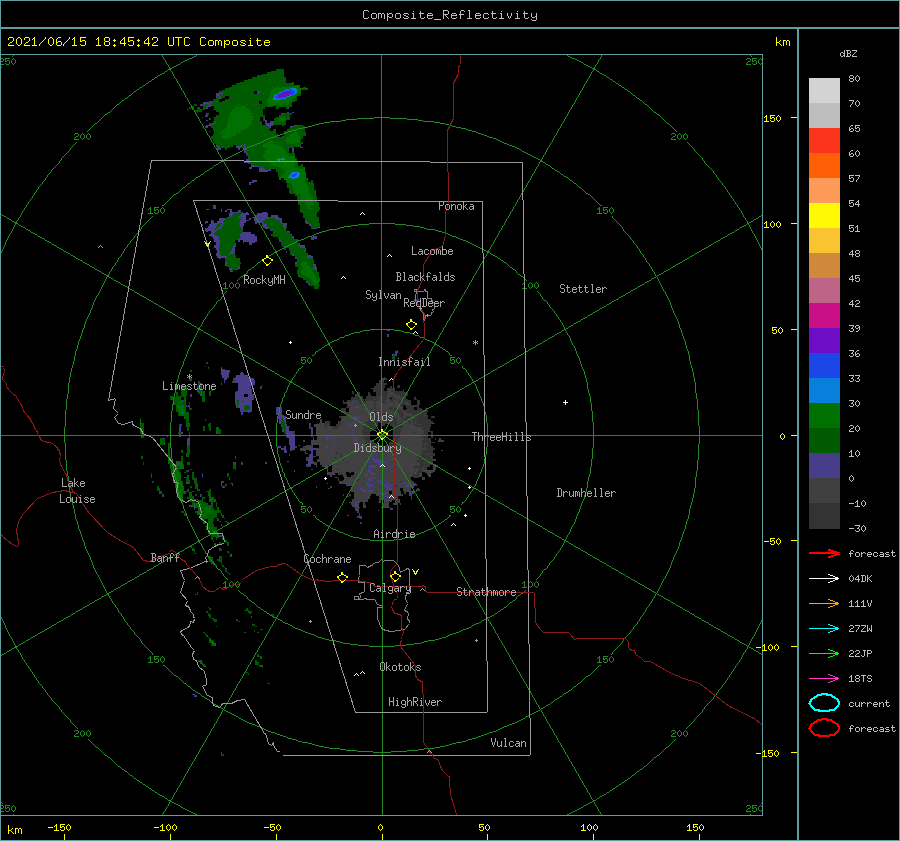This screenshot has width=900, height=841.
Task: Pick the red swatch in the dBZ scale
Action: point(824,140)
